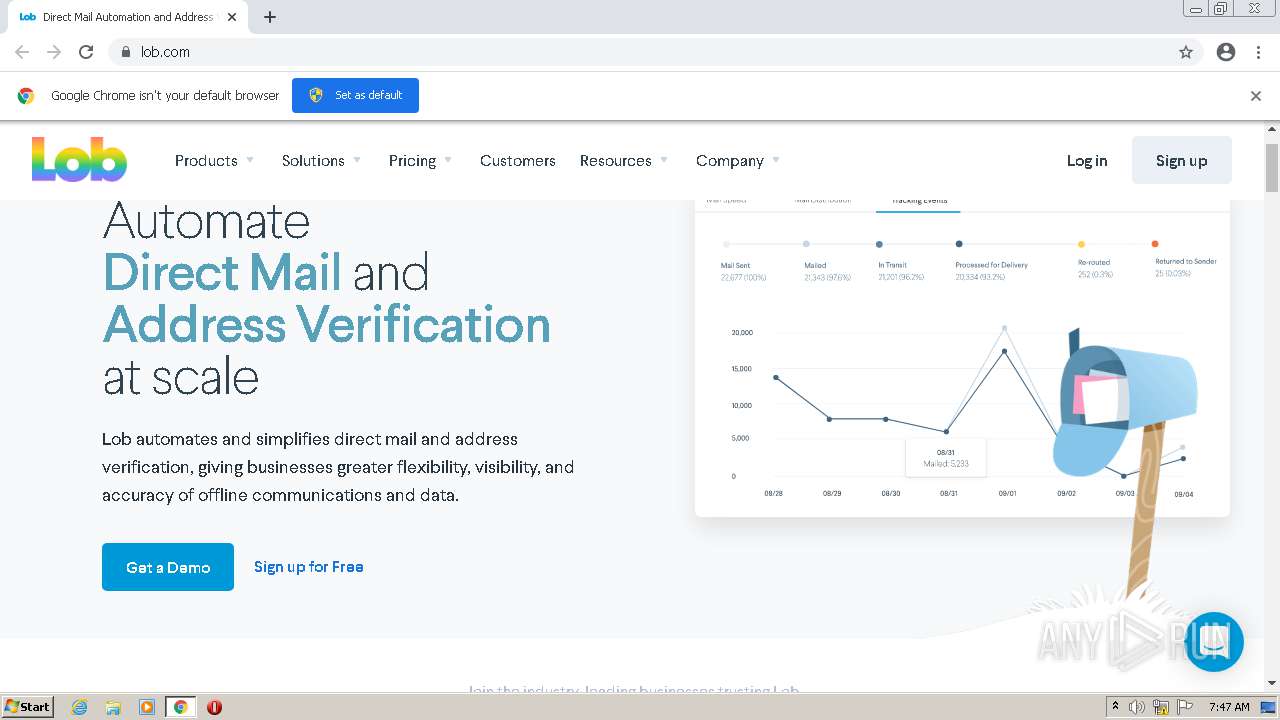Click the 20,000 y-axis label

(x=742, y=332)
